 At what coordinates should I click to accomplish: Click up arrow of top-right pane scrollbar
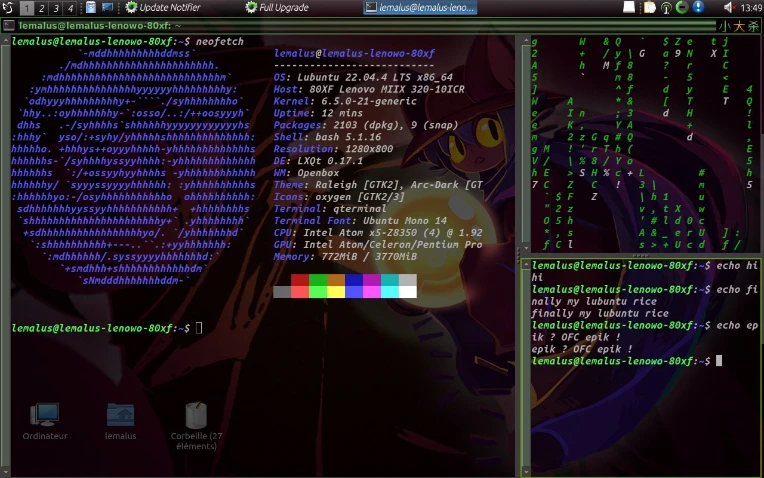(526, 41)
